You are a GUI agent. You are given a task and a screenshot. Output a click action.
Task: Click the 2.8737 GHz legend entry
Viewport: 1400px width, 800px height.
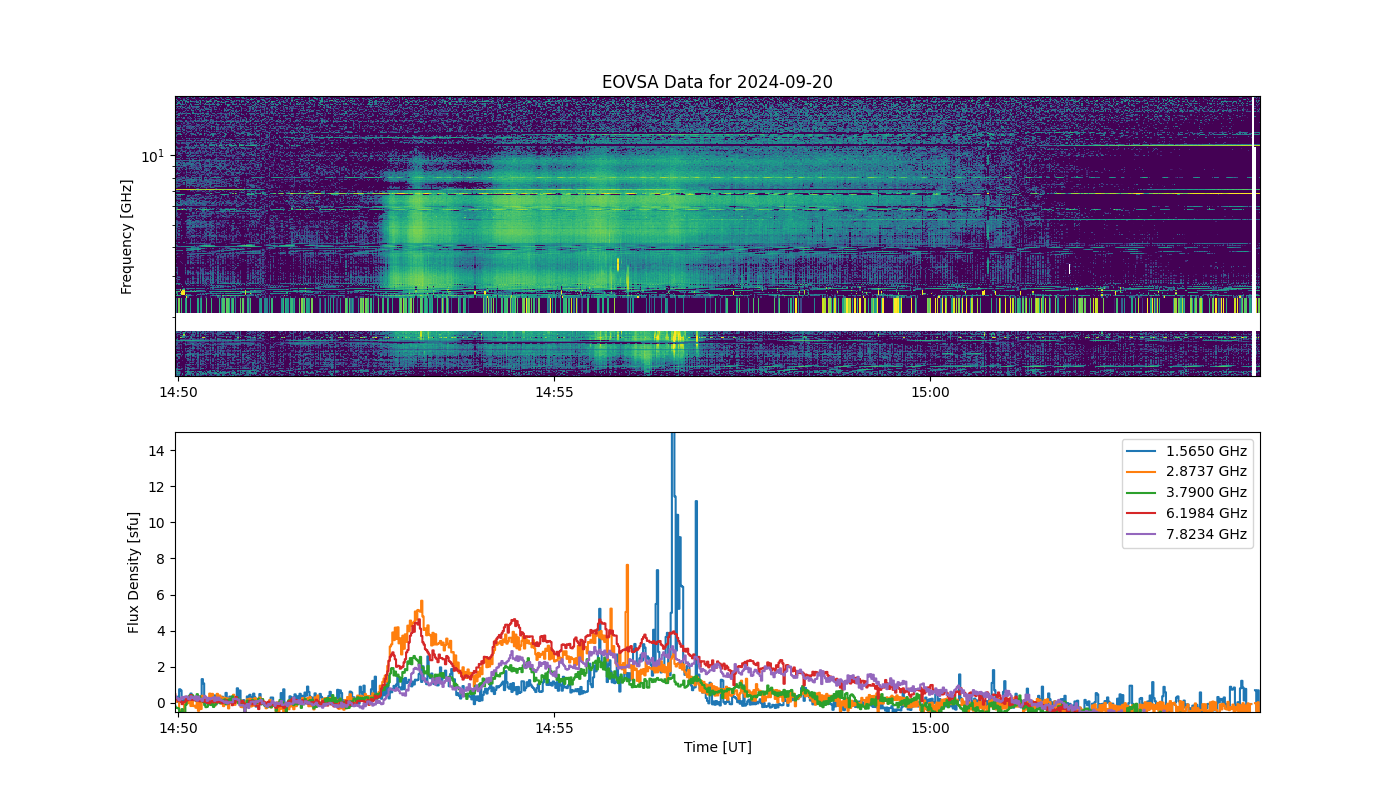1188,472
